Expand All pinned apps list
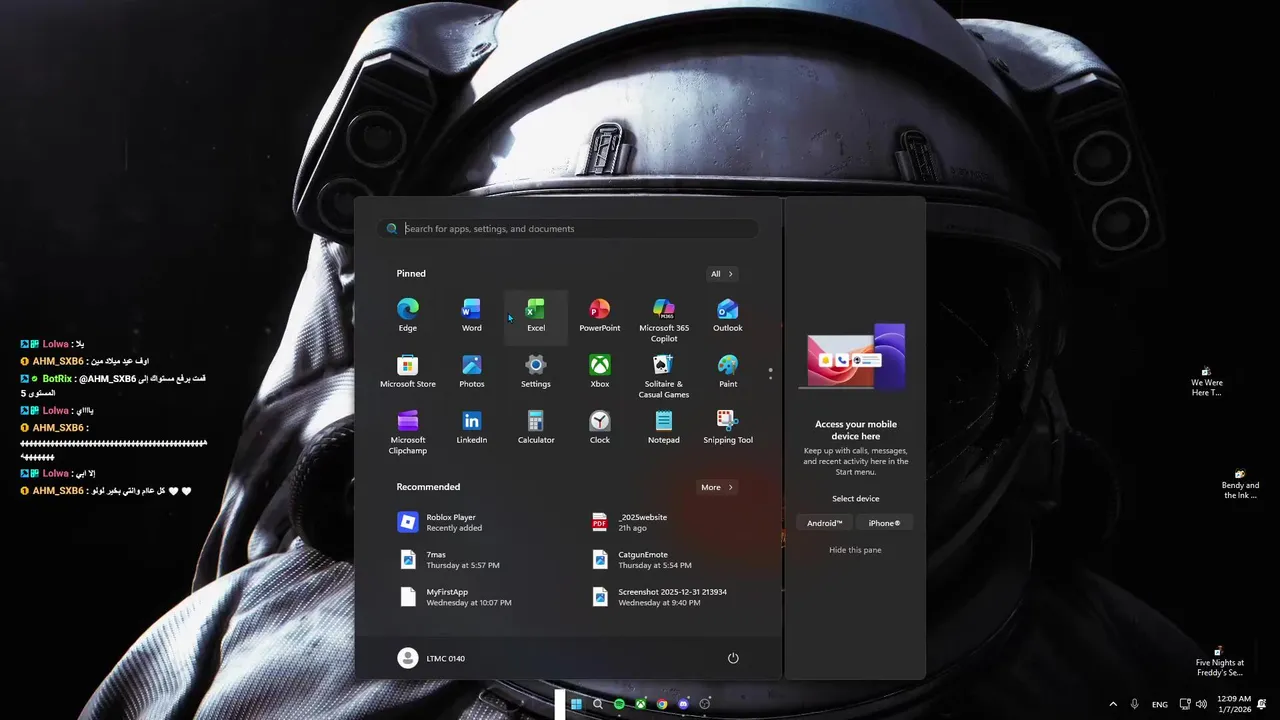This screenshot has height=720, width=1280. pos(721,274)
